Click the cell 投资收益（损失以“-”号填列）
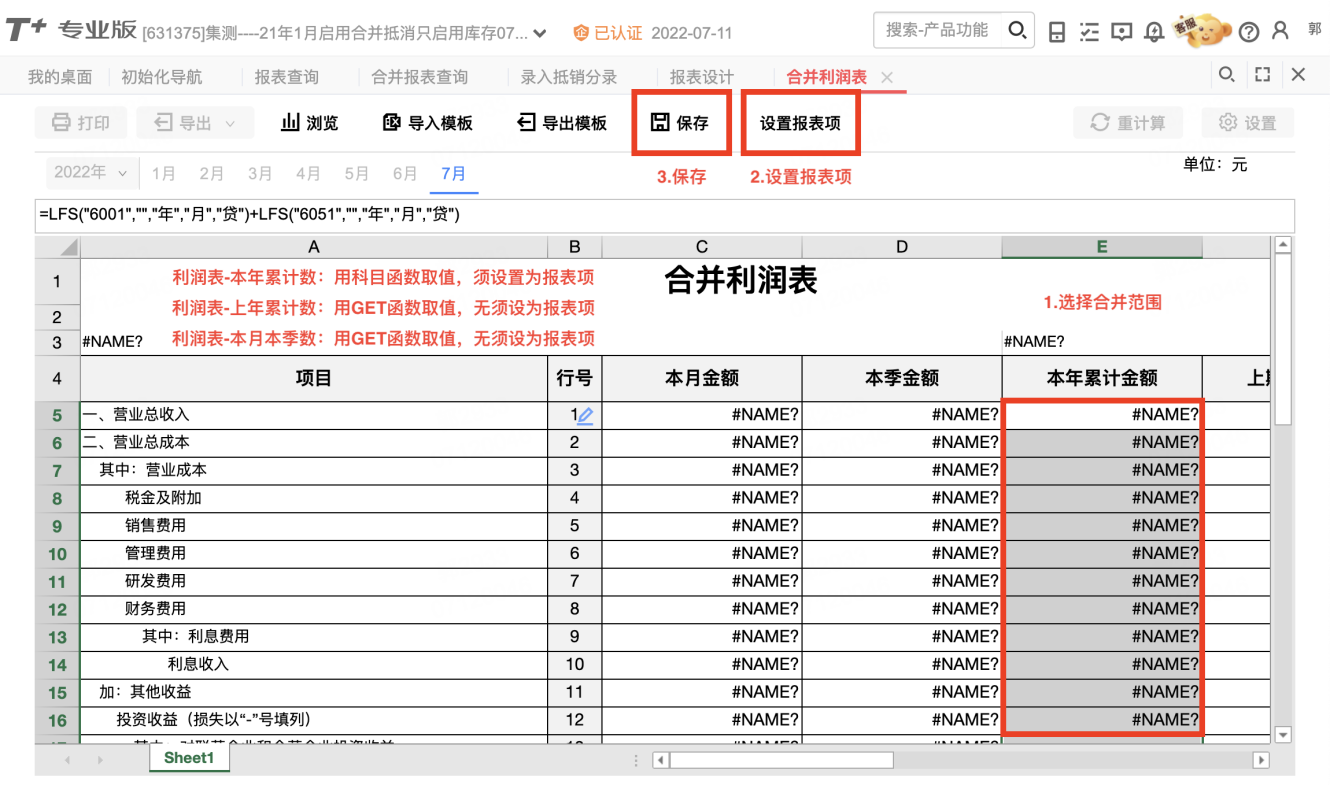This screenshot has width=1330, height=785. point(314,720)
